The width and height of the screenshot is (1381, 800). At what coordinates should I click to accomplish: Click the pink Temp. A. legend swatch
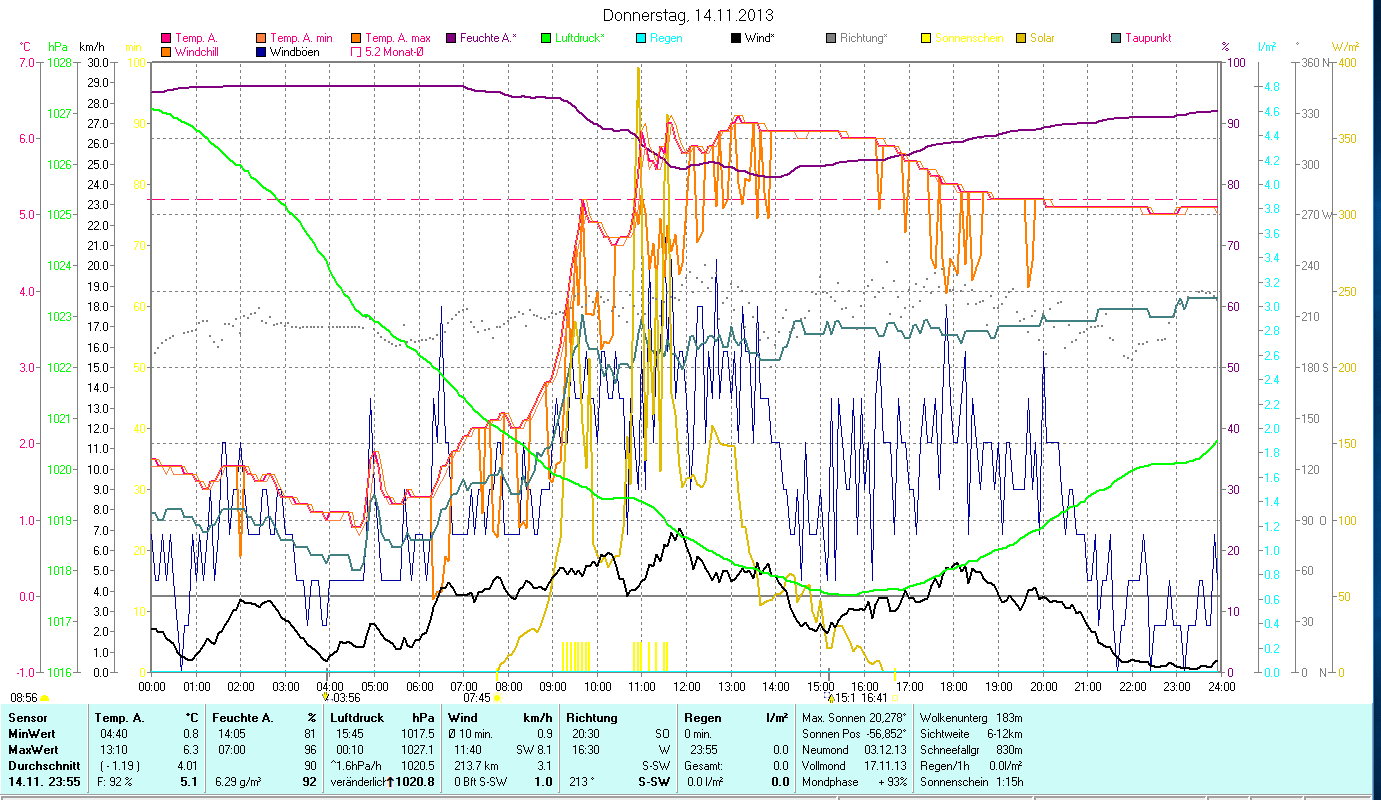click(x=166, y=38)
